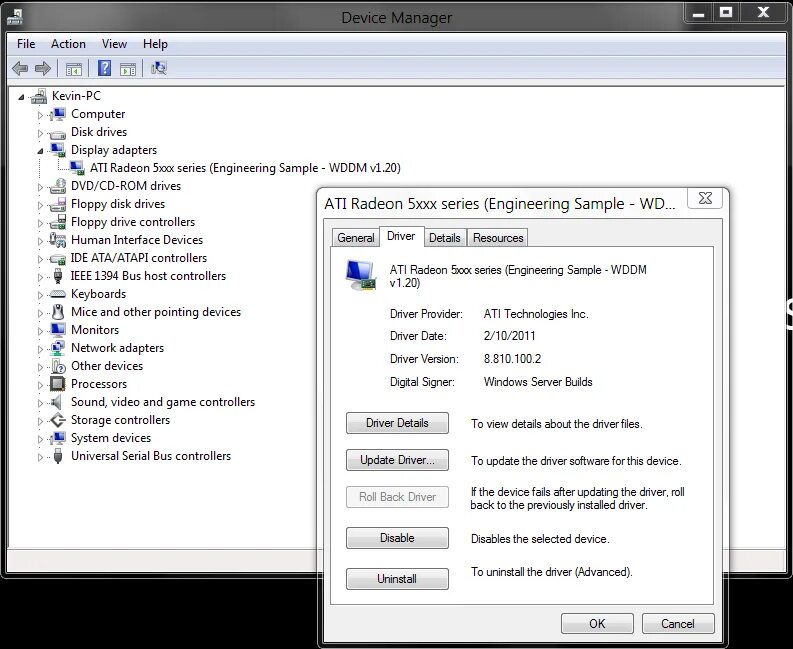
Task: Click the Uninstall button
Action: point(397,579)
